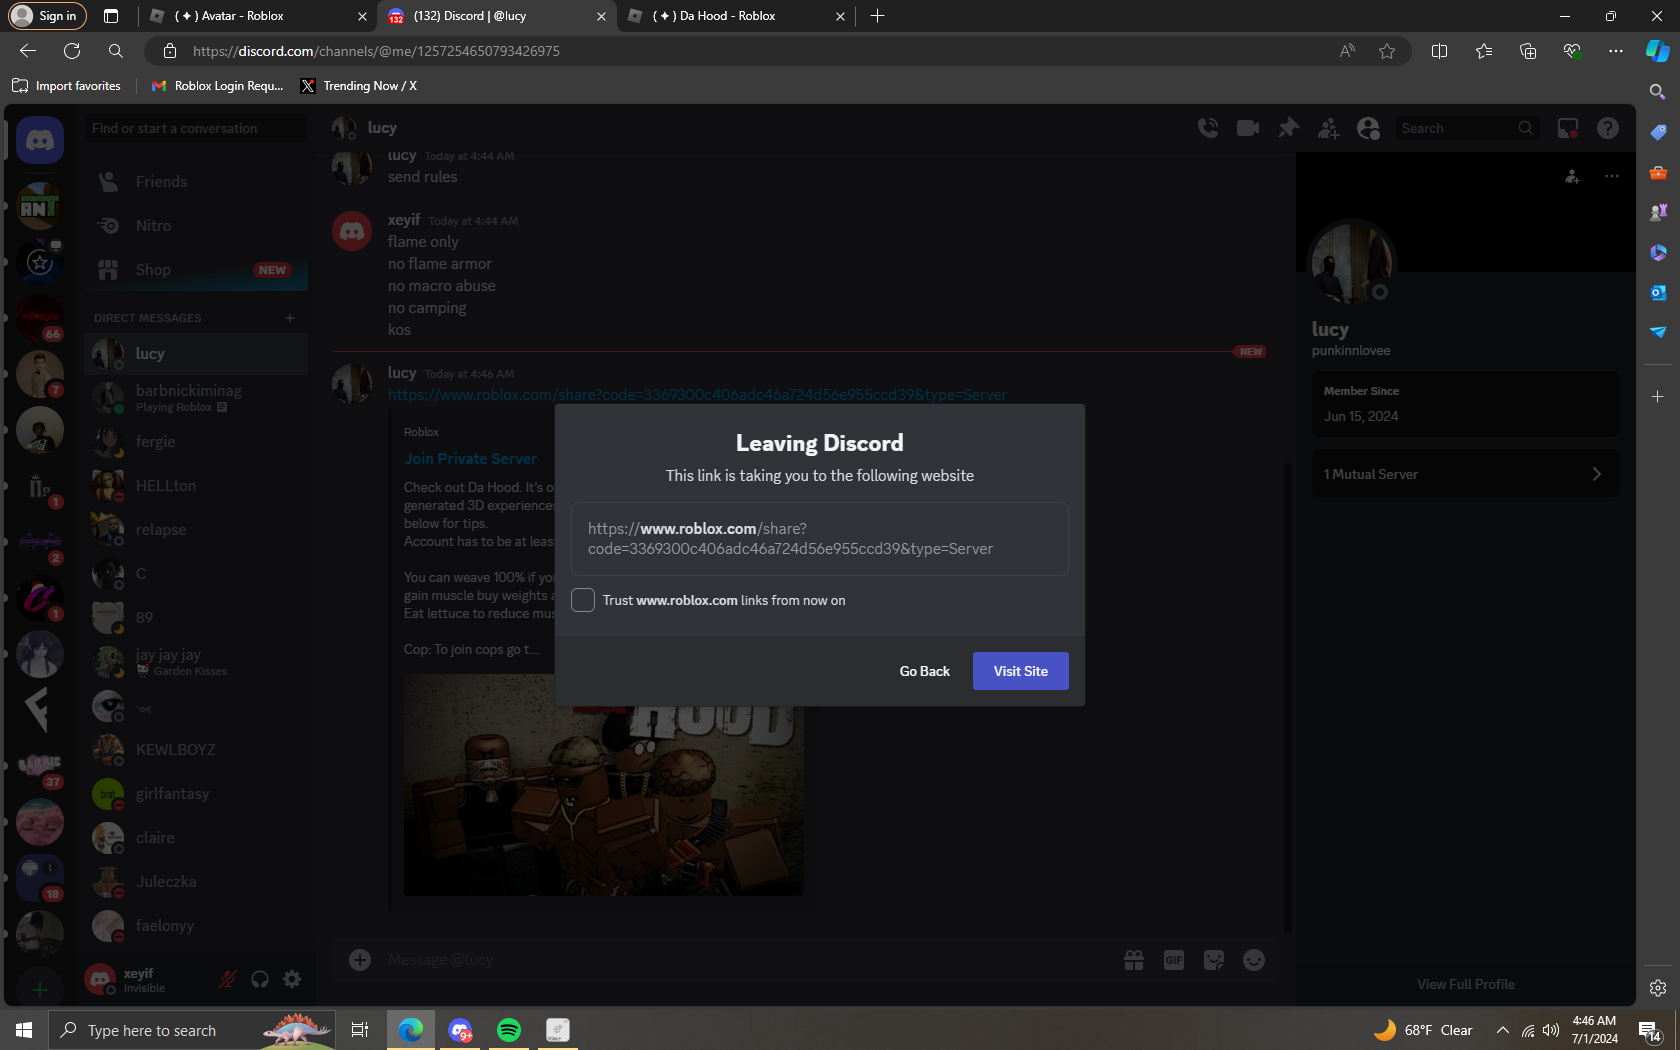Open pinned messages icon
Screen dimensions: 1680x1050
[1288, 128]
